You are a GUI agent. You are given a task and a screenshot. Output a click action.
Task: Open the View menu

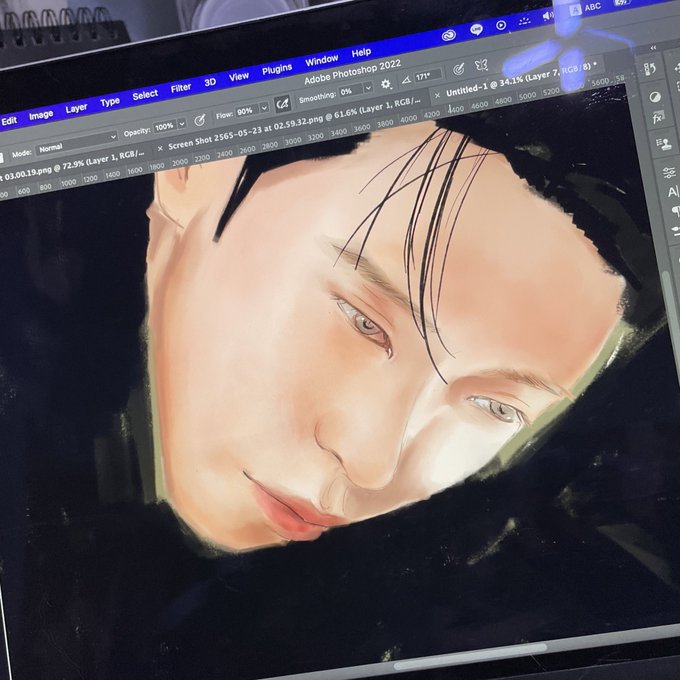point(239,77)
